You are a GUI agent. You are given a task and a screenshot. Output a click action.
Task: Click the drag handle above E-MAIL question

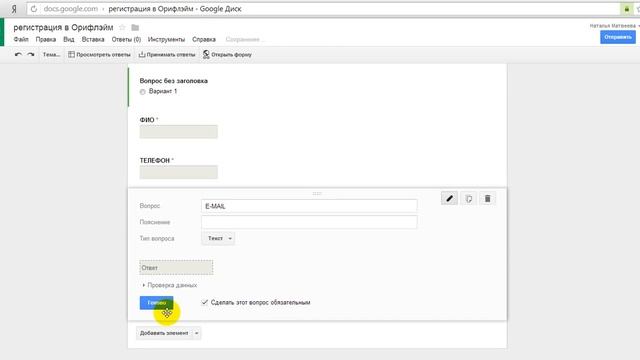317,193
